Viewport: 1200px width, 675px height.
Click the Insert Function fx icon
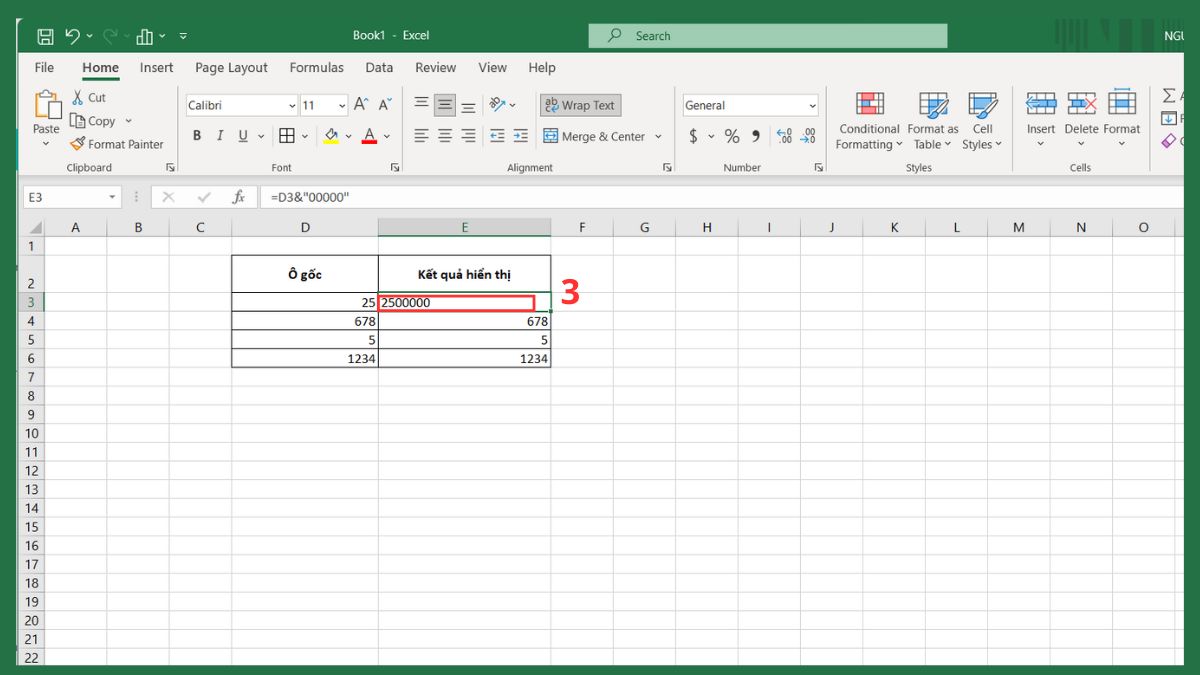238,197
